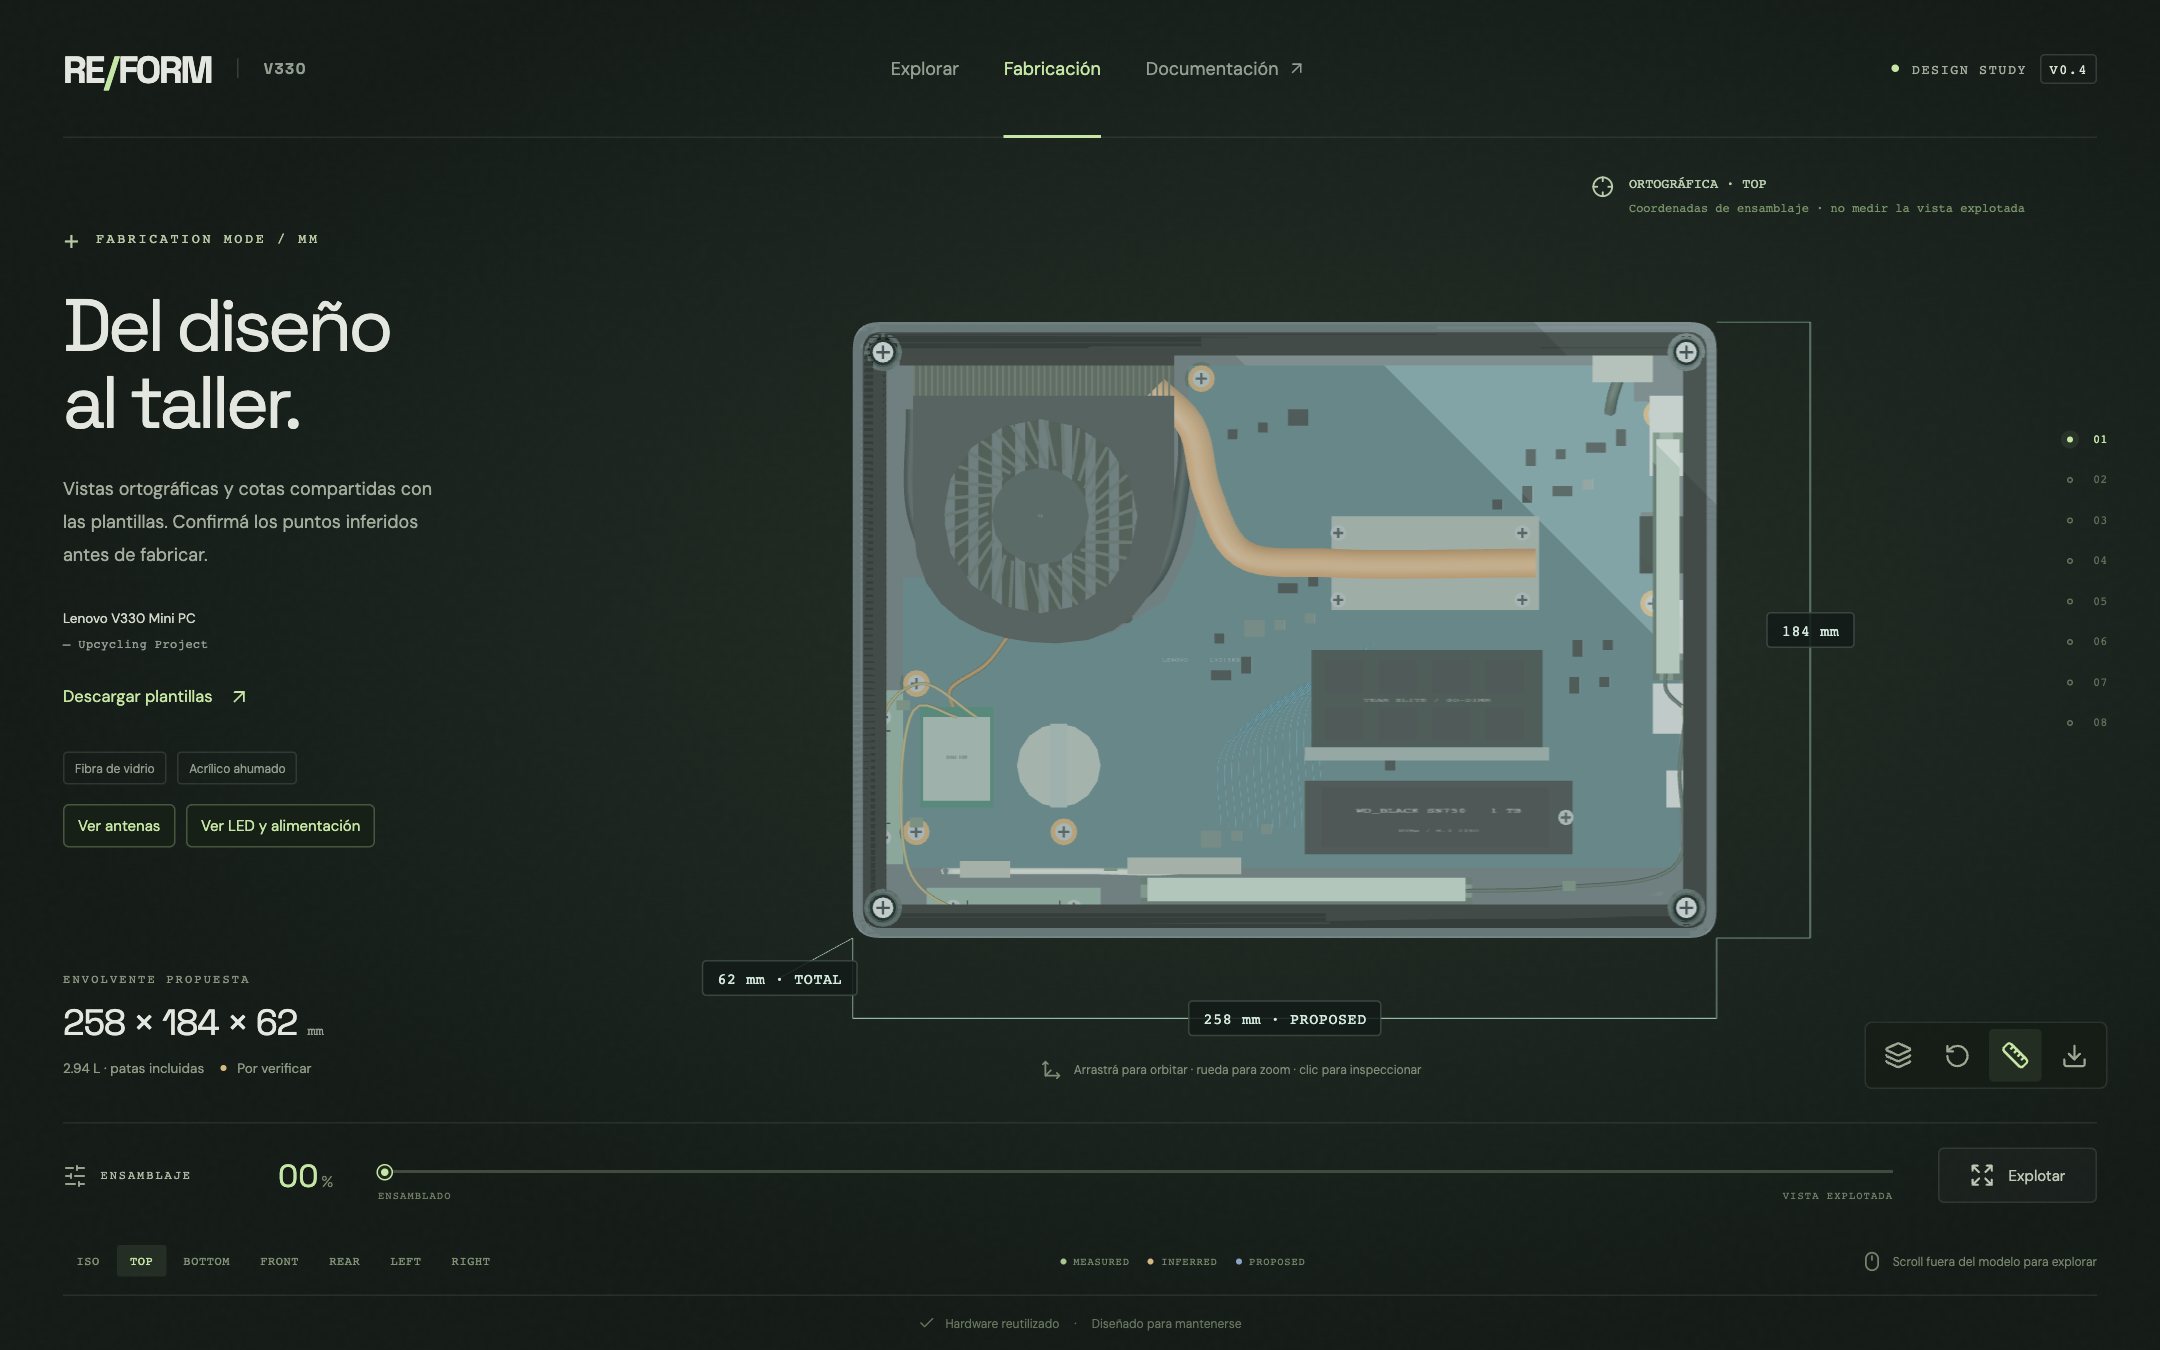Image resolution: width=2160 pixels, height=1350 pixels.
Task: Click the reset view rotate icon
Action: click(x=1956, y=1055)
